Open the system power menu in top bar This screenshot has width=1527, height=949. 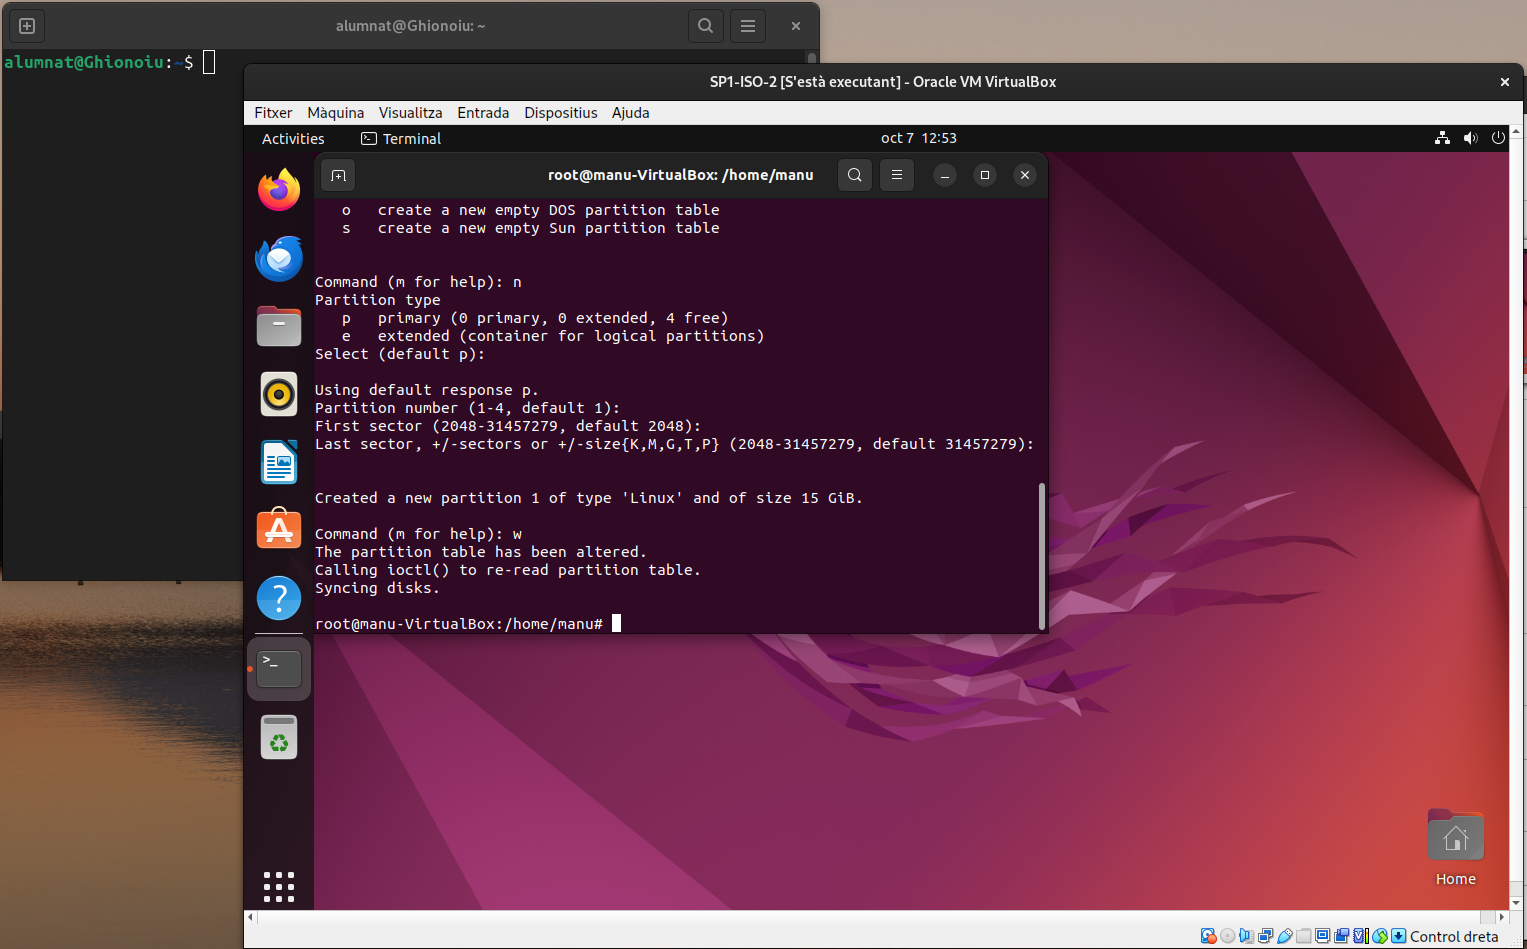click(1498, 138)
